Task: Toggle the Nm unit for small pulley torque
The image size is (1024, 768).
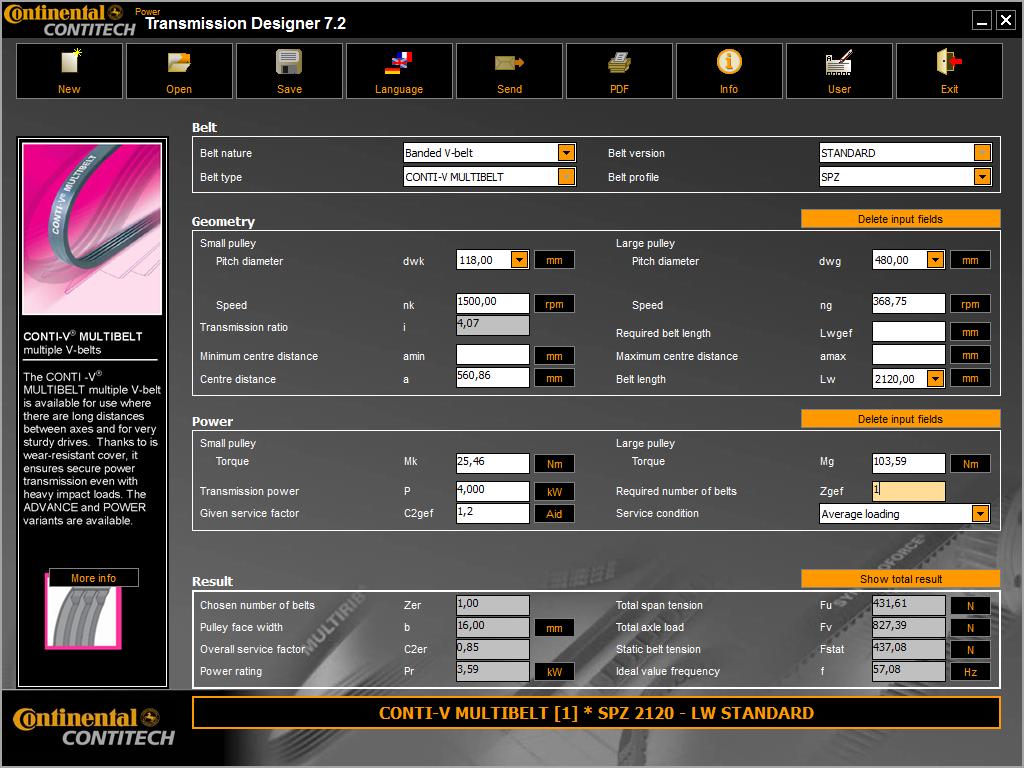Action: (554, 464)
